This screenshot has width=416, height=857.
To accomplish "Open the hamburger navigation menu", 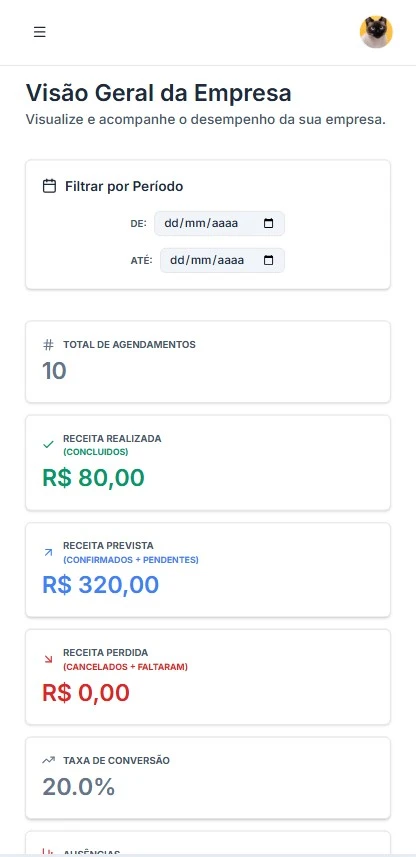I will (39, 32).
